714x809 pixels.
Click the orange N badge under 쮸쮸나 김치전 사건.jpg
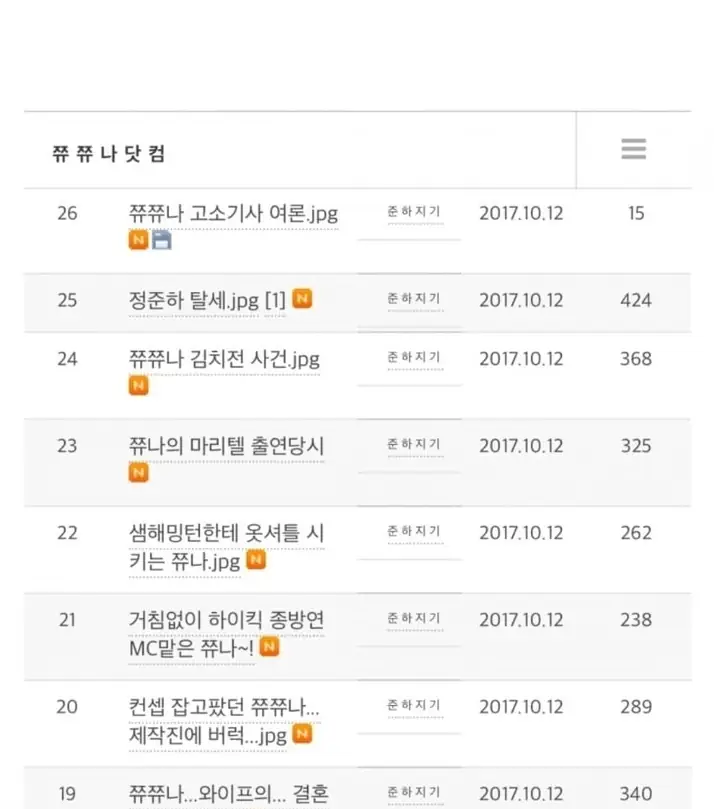coord(138,385)
